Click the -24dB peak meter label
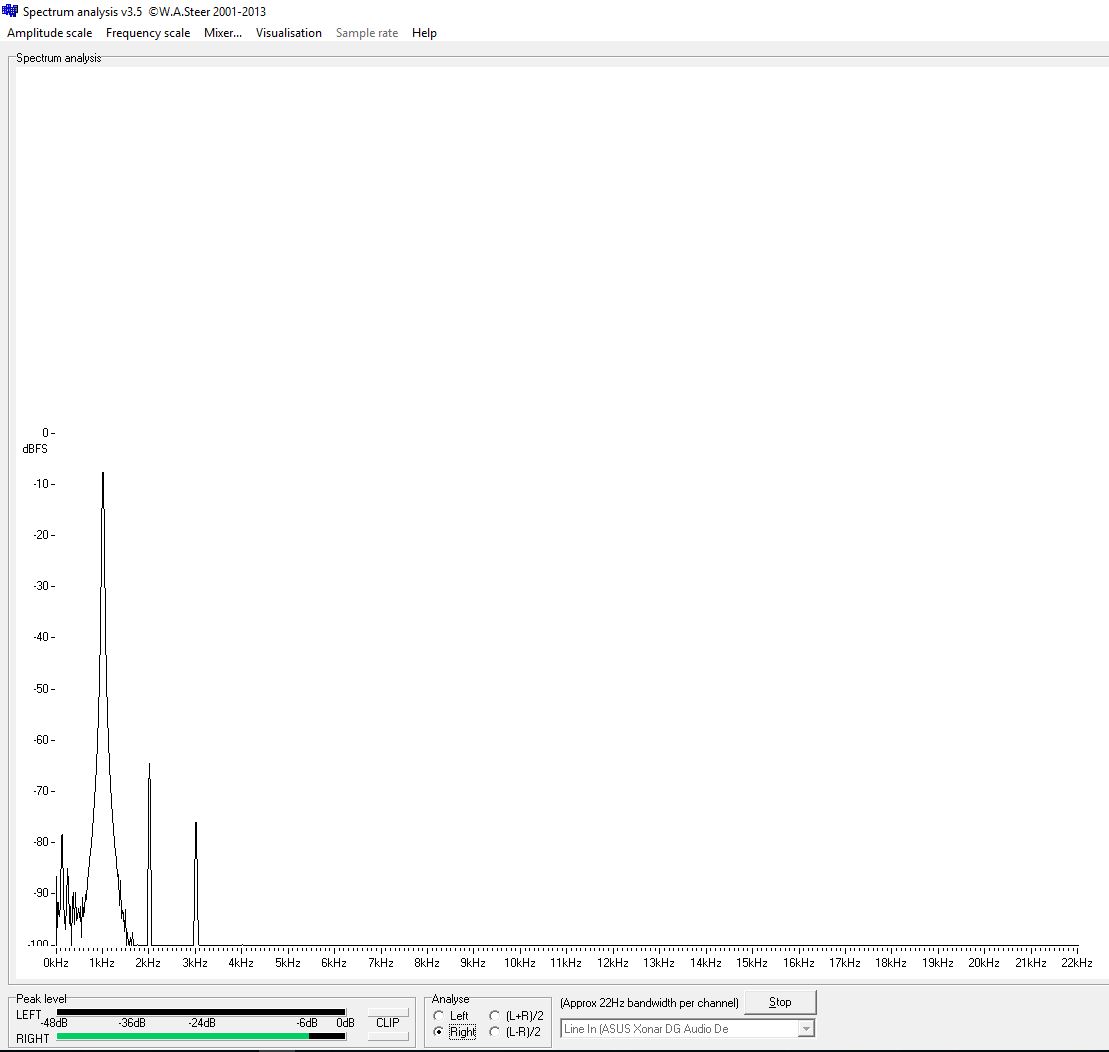Screen dimensions: 1109x1052 [202, 1023]
